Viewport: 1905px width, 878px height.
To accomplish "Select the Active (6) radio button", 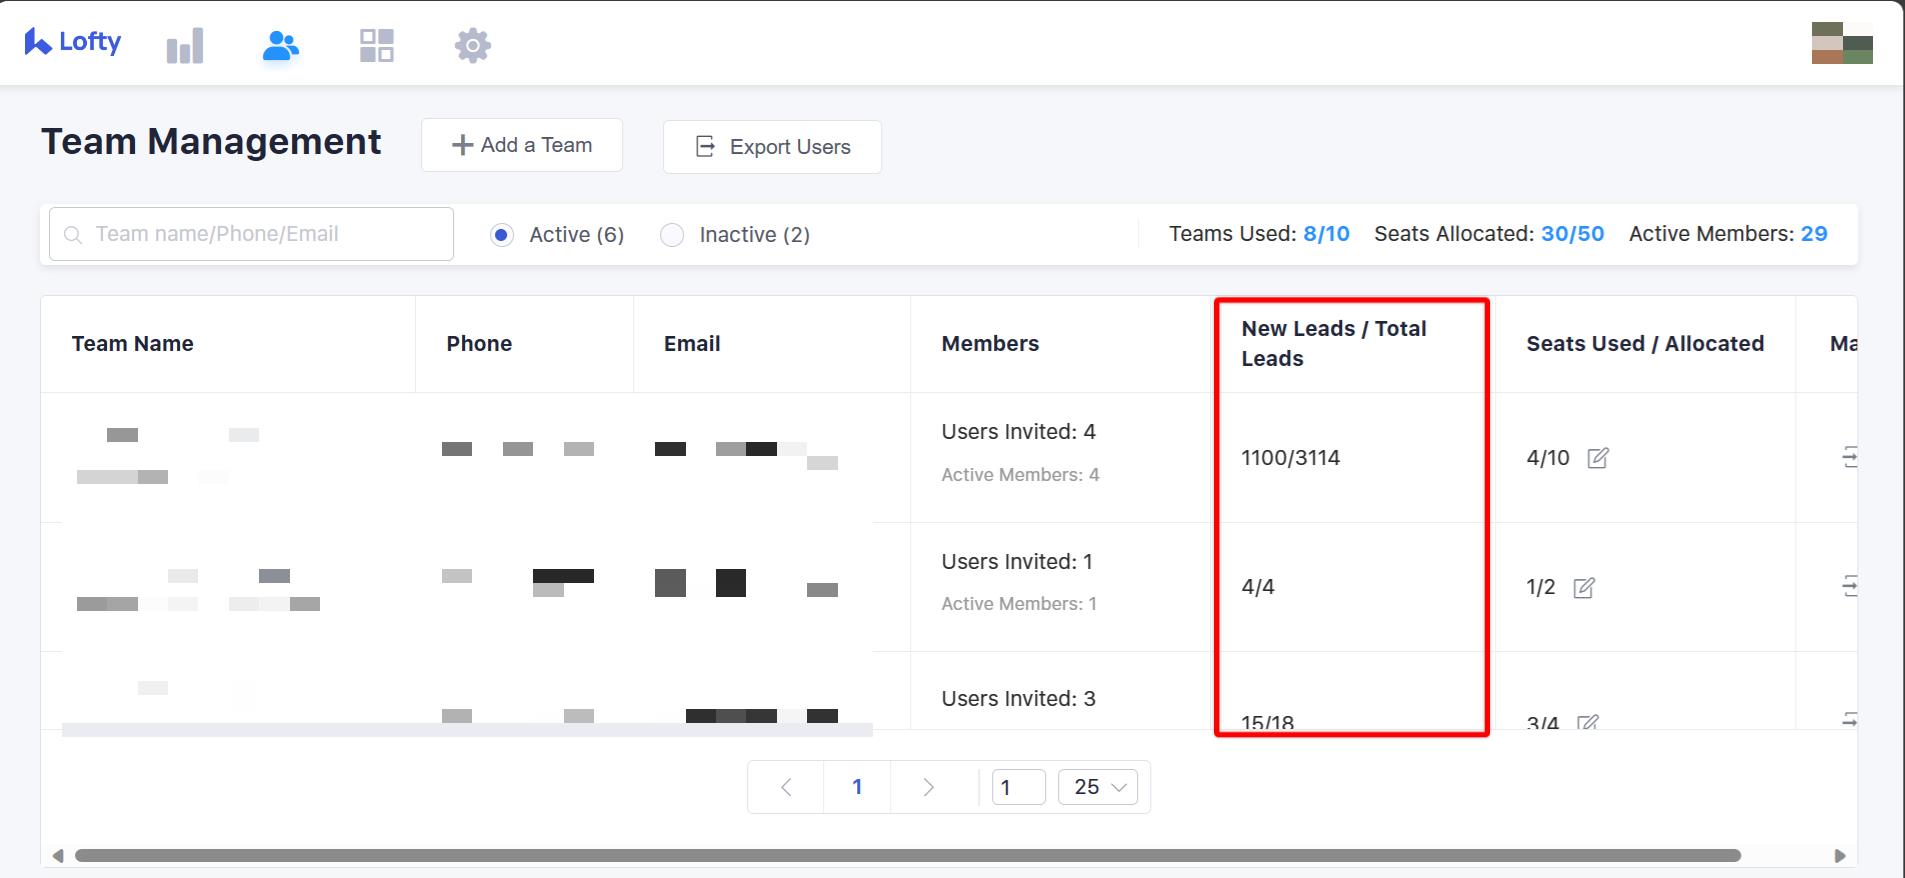I will coord(502,235).
